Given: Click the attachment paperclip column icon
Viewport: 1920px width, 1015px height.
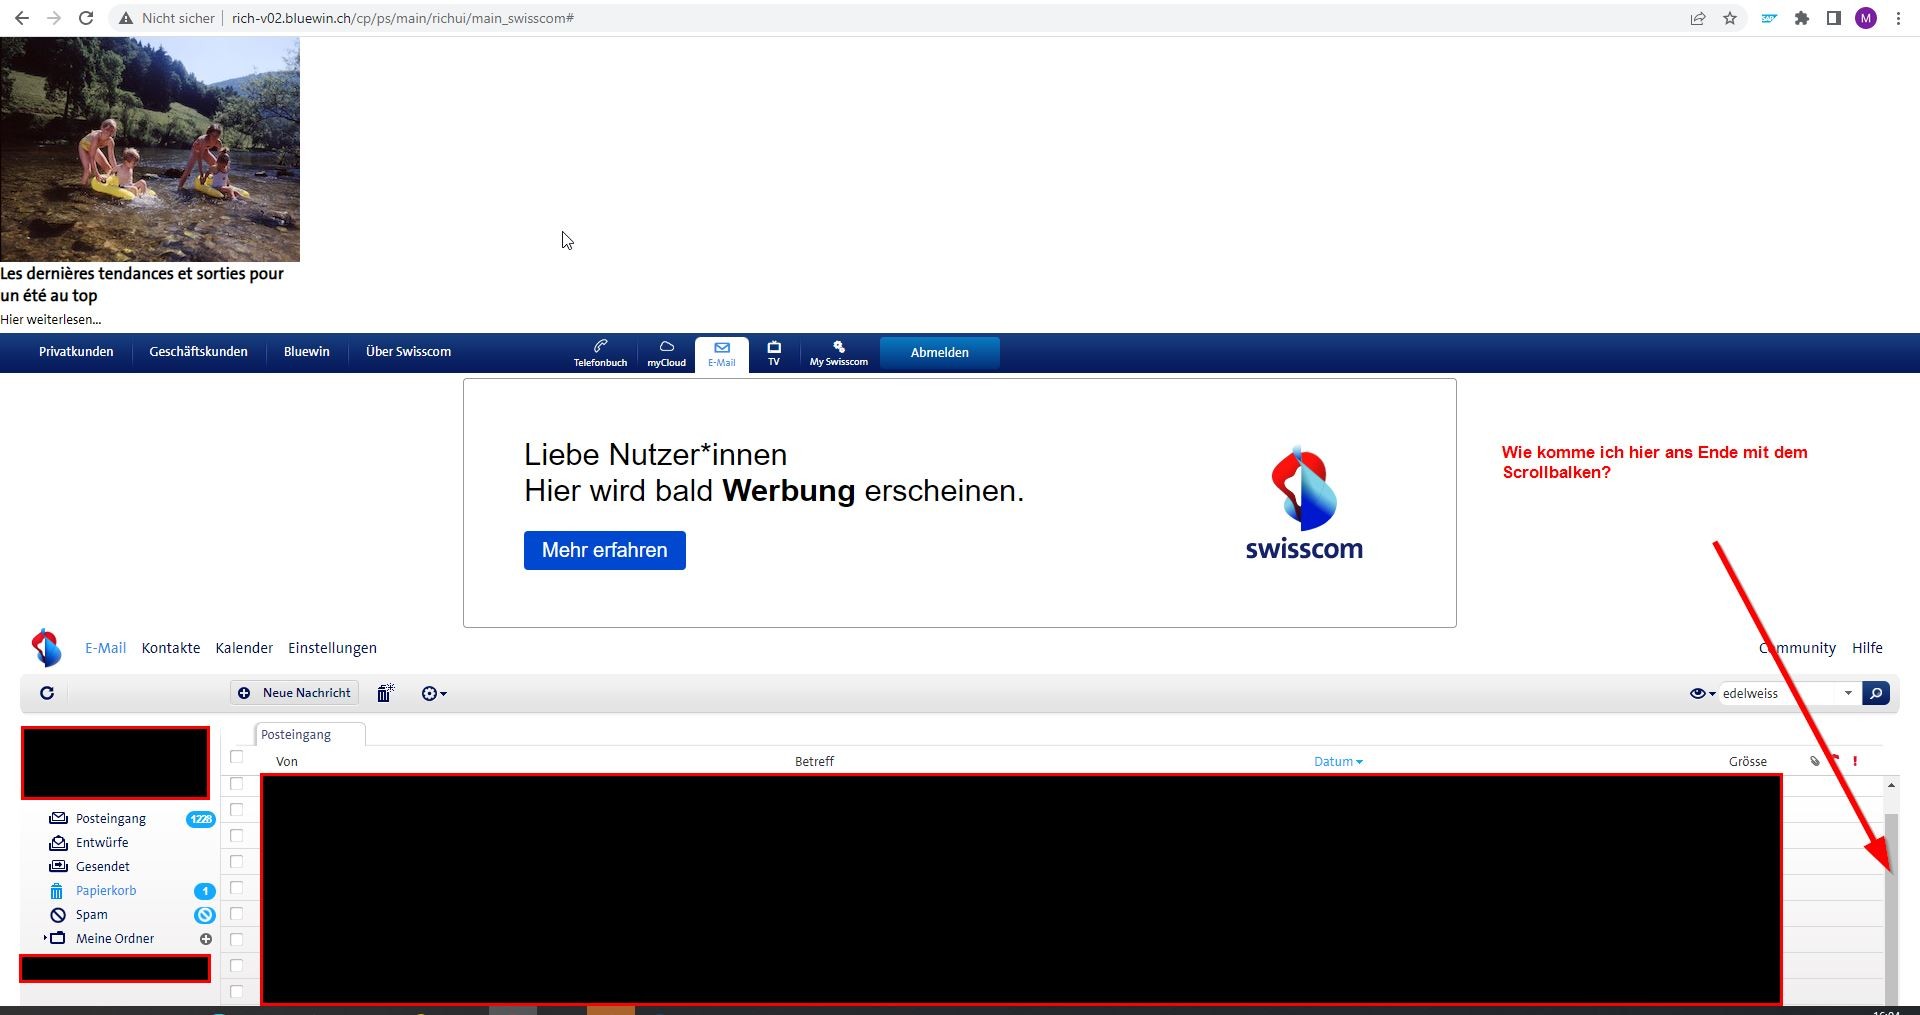Looking at the screenshot, I should pos(1814,762).
